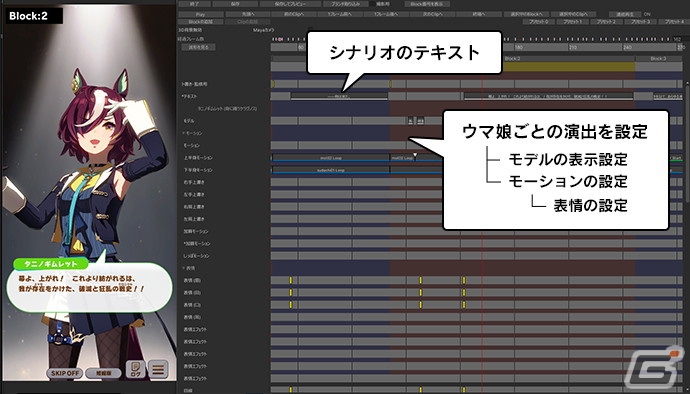Jump to end with 終端へ button

pos(478,15)
